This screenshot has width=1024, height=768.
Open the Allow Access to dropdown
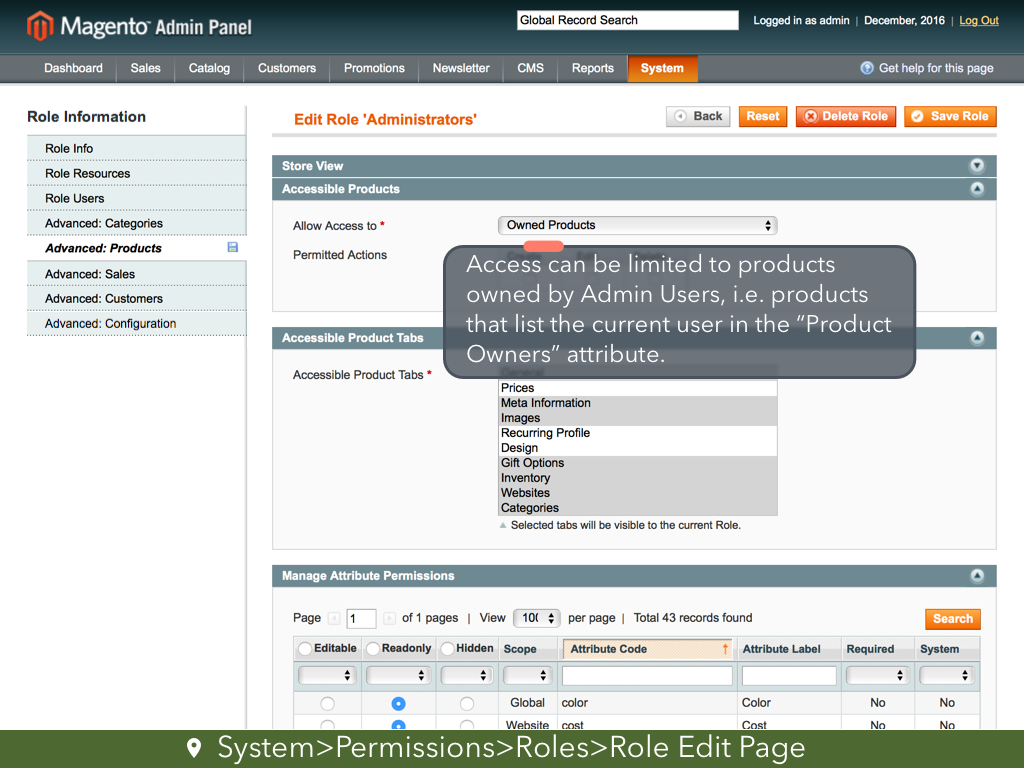[x=637, y=226]
